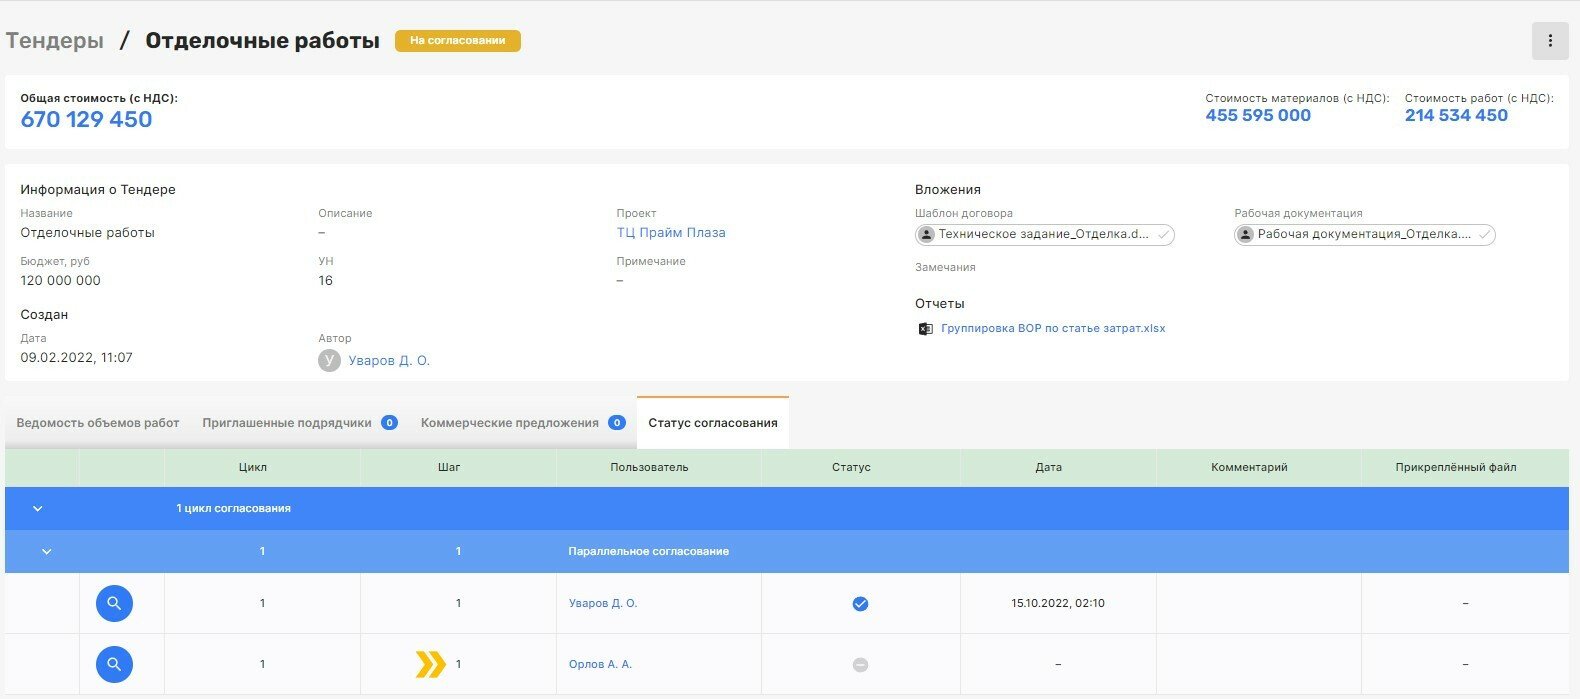Collapse the Параллельное согласование group
This screenshot has height=699, width=1580.
46,552
